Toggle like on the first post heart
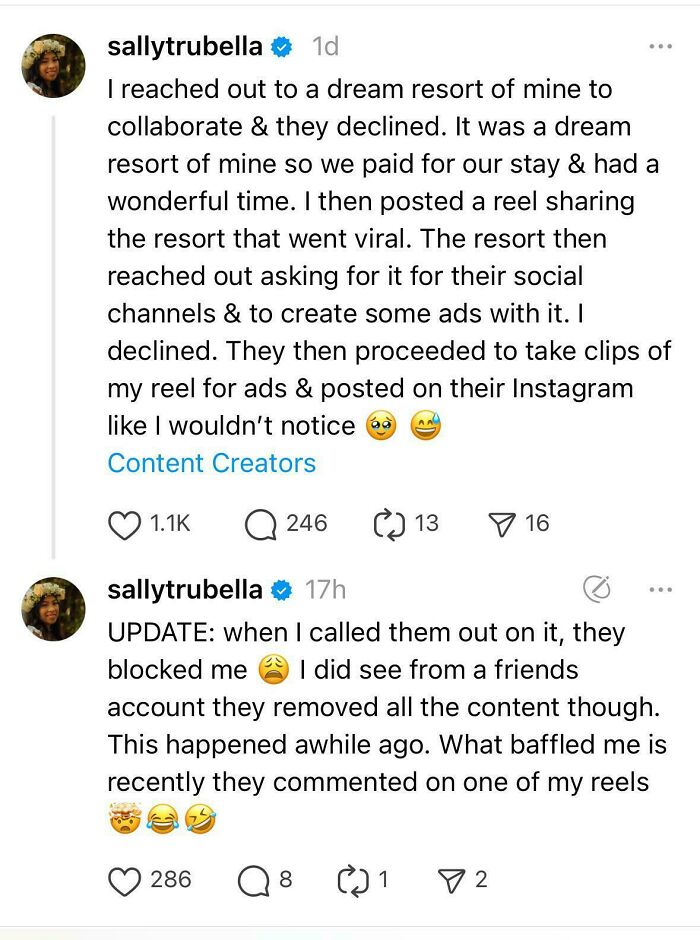 [124, 522]
